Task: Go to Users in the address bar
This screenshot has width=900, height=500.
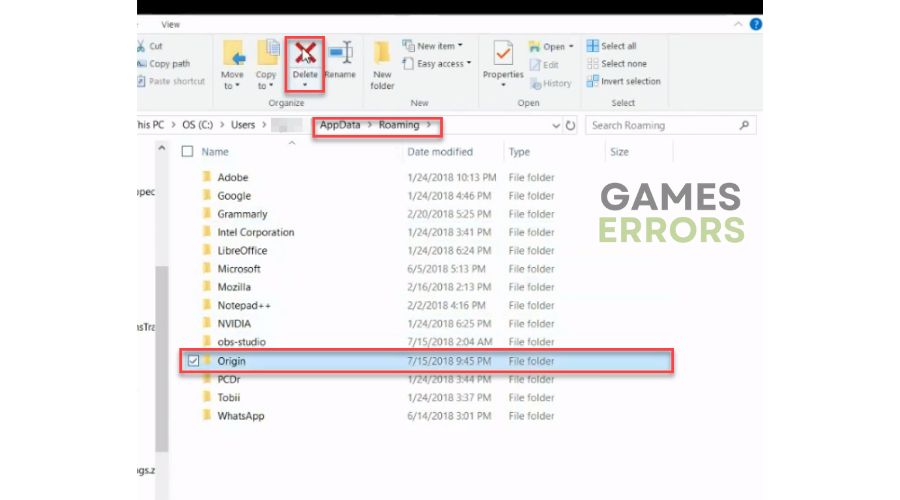Action: [x=243, y=125]
